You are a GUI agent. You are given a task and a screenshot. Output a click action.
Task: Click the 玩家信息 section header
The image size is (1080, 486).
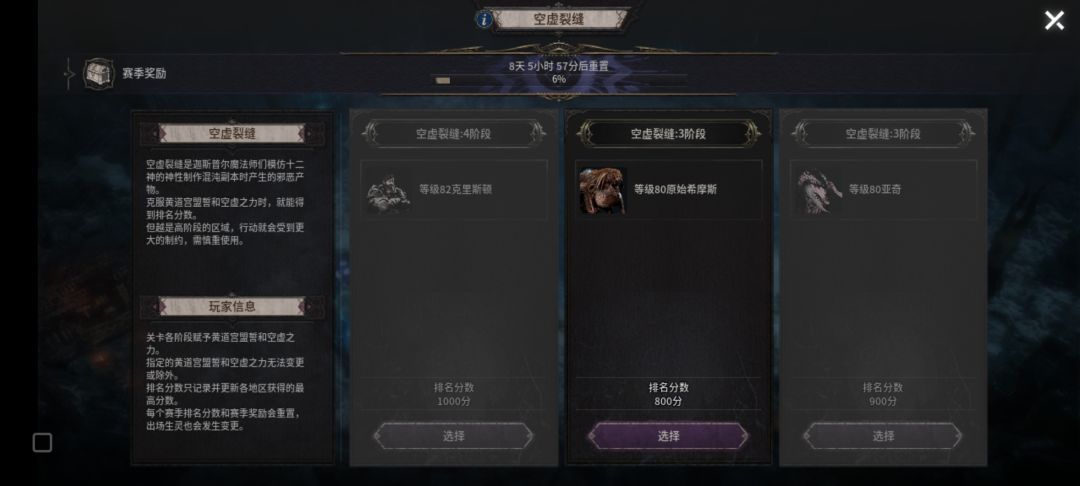[x=232, y=306]
